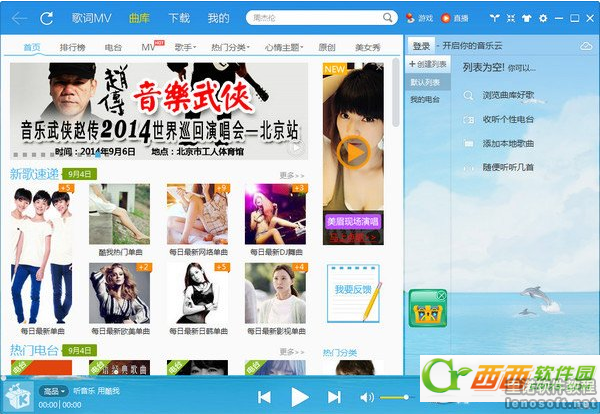Switch to the 歌词MV tab

click(91, 18)
